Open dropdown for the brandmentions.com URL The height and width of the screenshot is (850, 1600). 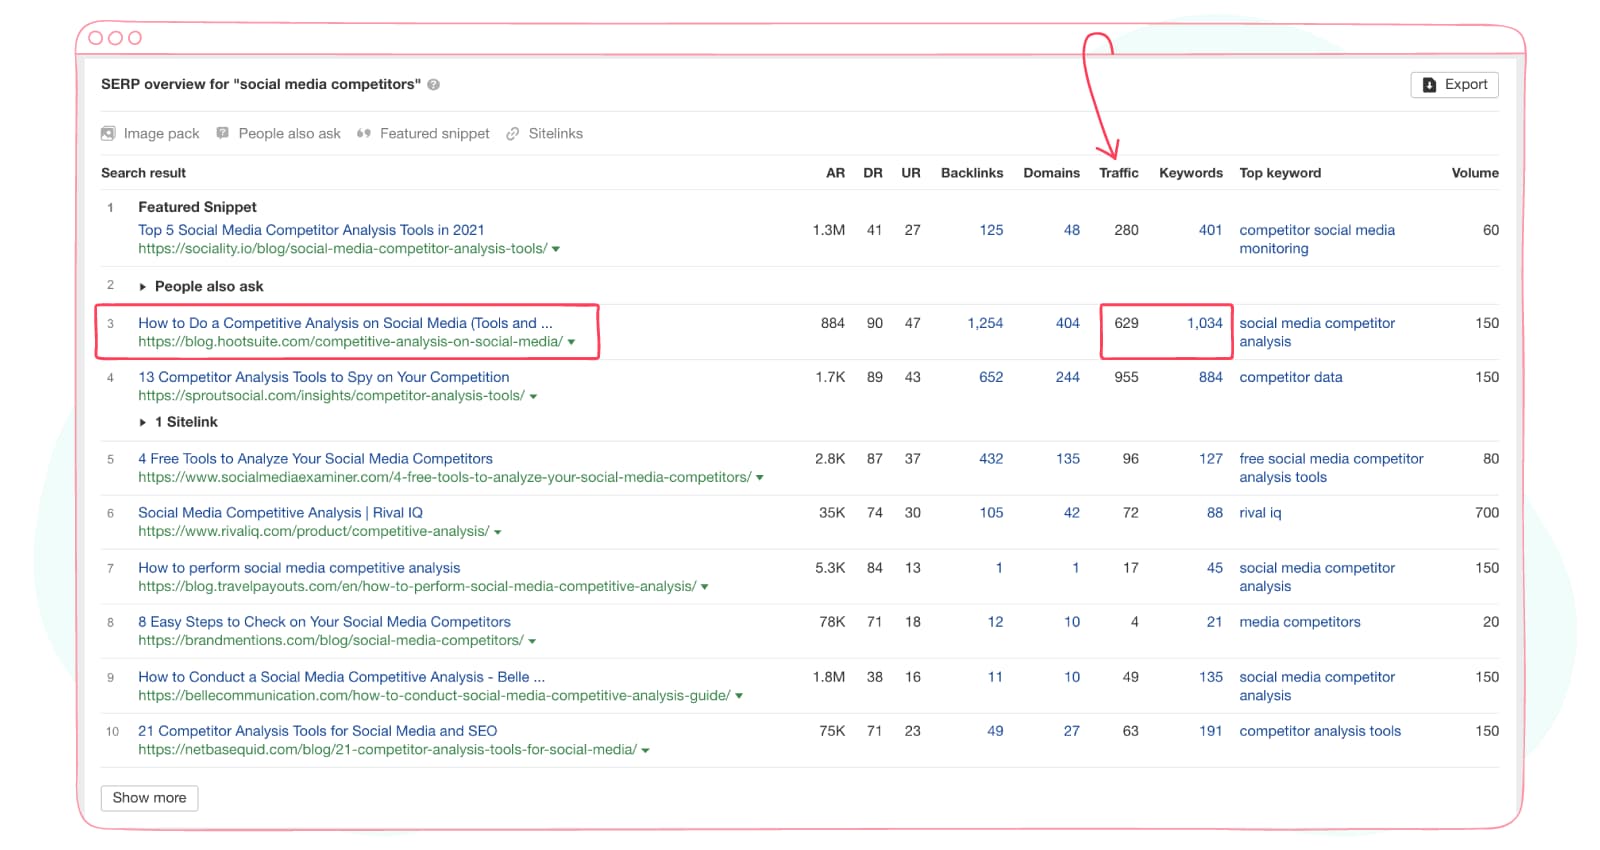click(532, 641)
